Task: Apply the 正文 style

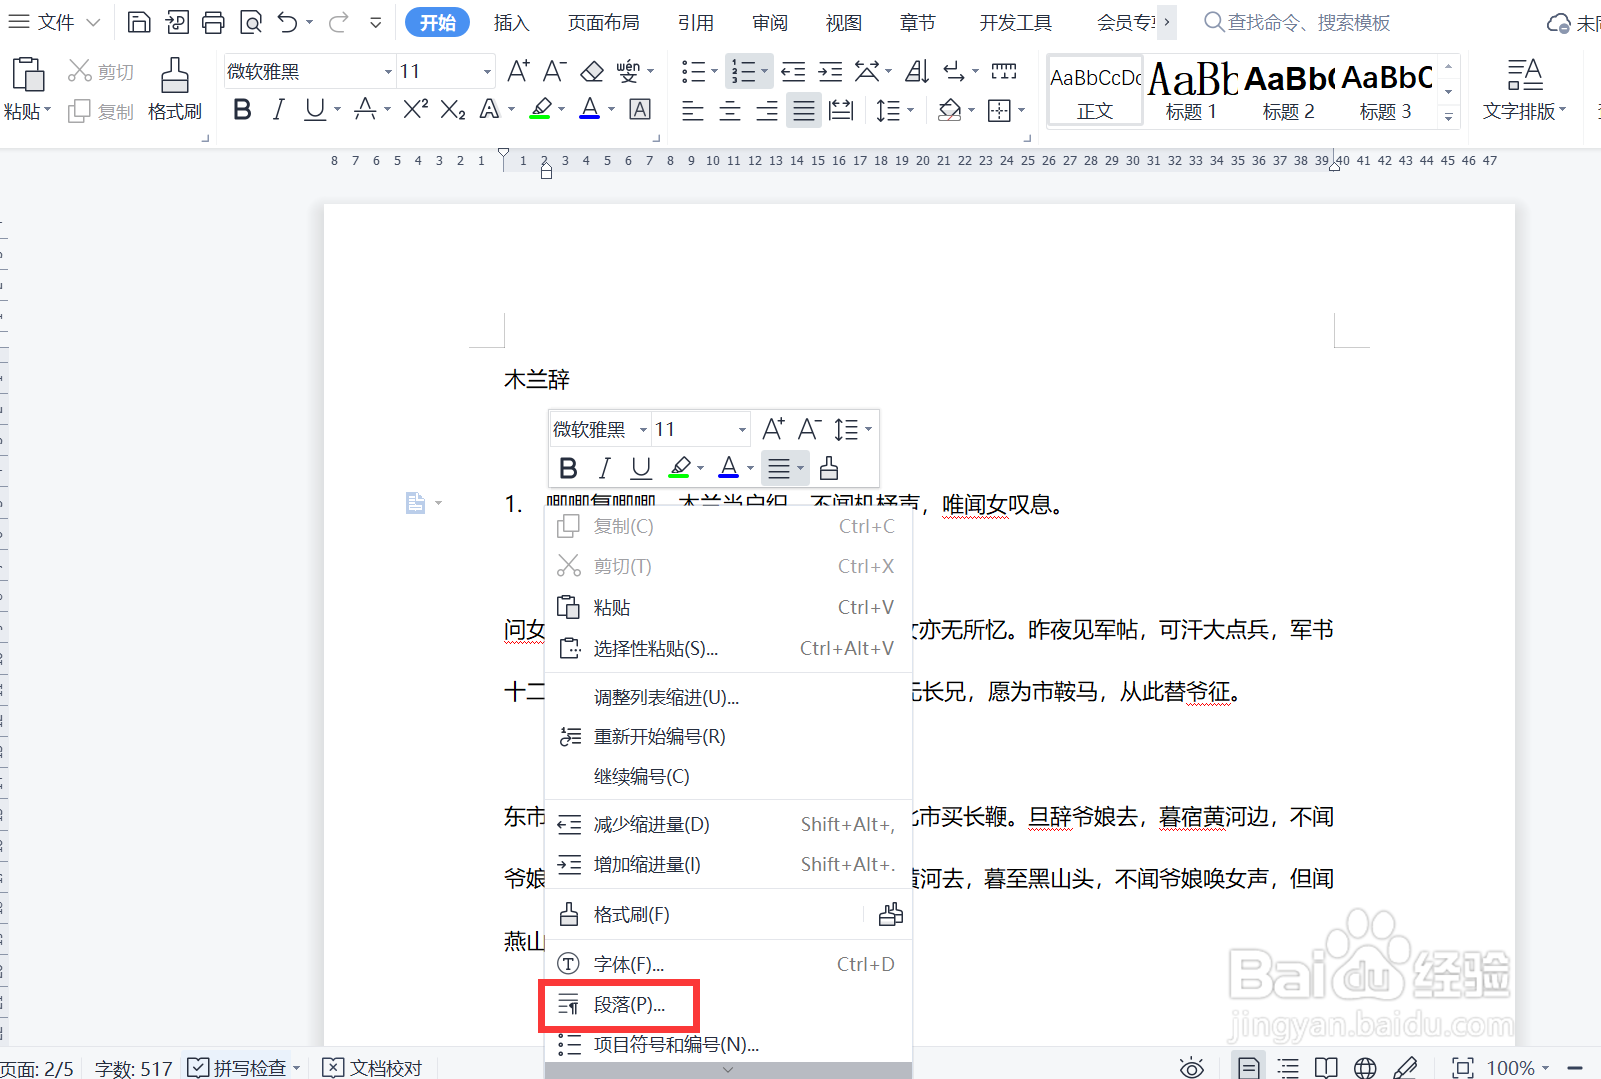Action: (1095, 90)
